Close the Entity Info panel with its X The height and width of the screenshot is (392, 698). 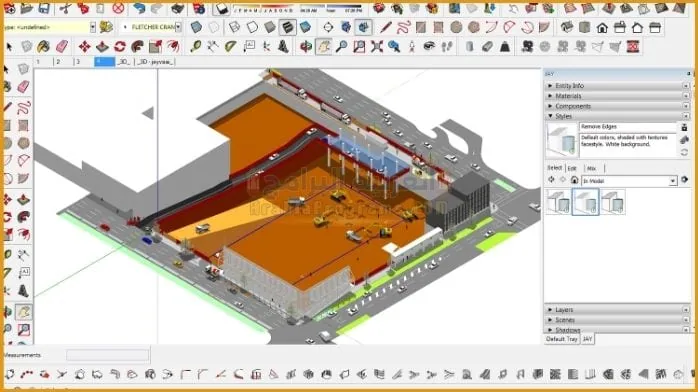point(686,85)
